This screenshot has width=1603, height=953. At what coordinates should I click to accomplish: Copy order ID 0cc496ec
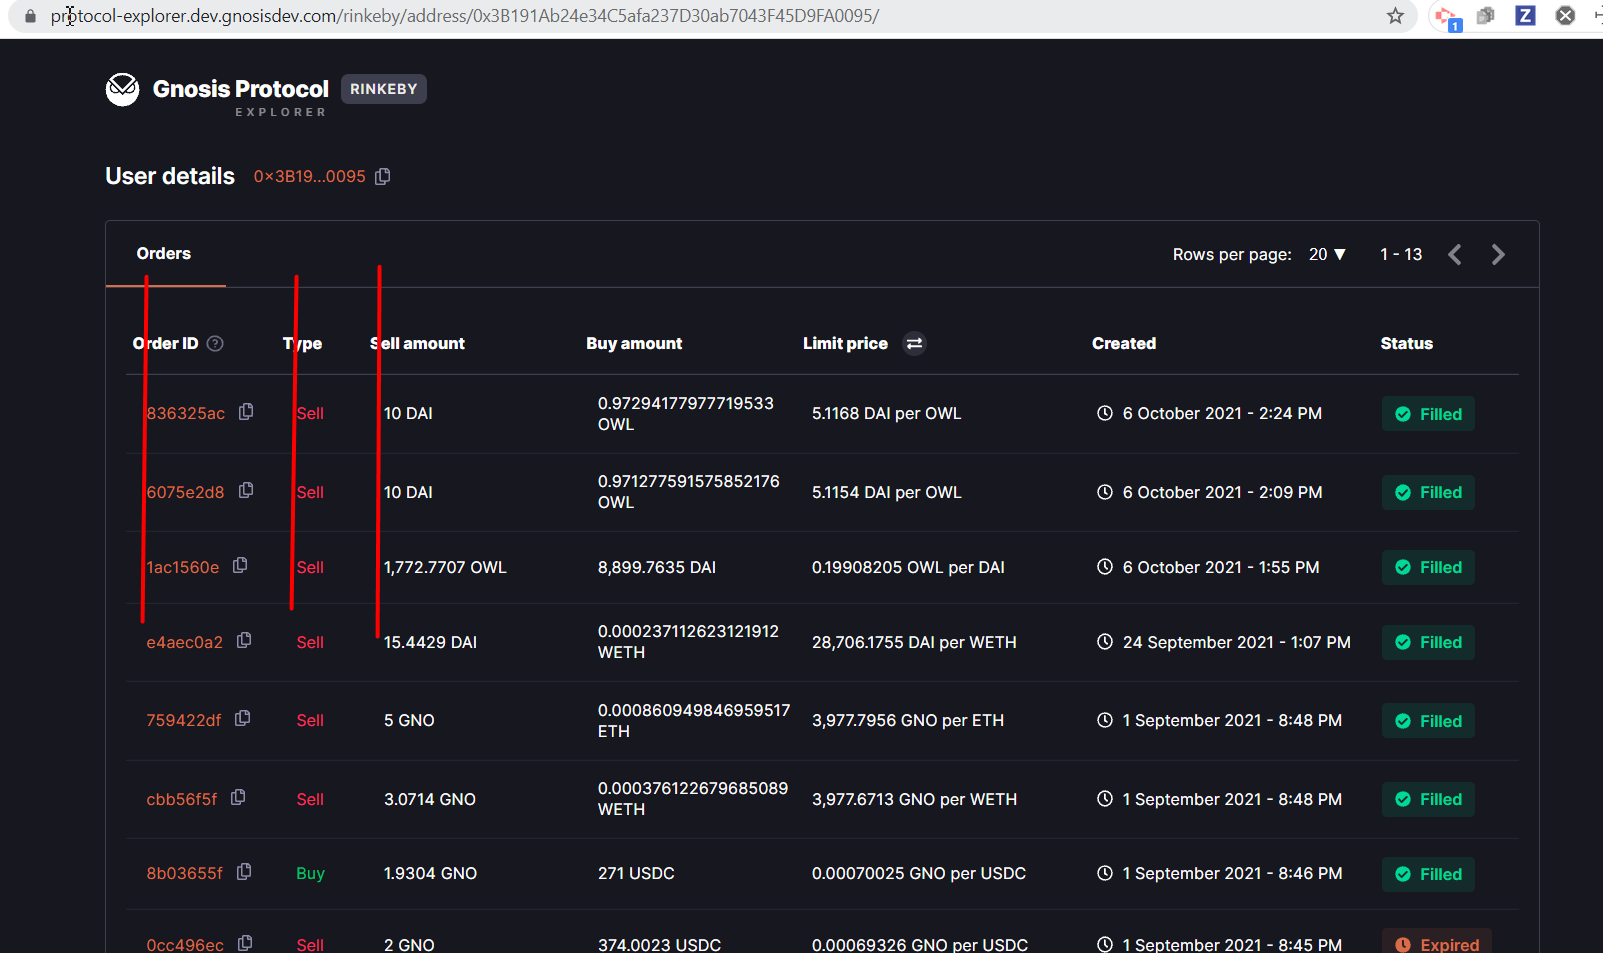point(245,943)
